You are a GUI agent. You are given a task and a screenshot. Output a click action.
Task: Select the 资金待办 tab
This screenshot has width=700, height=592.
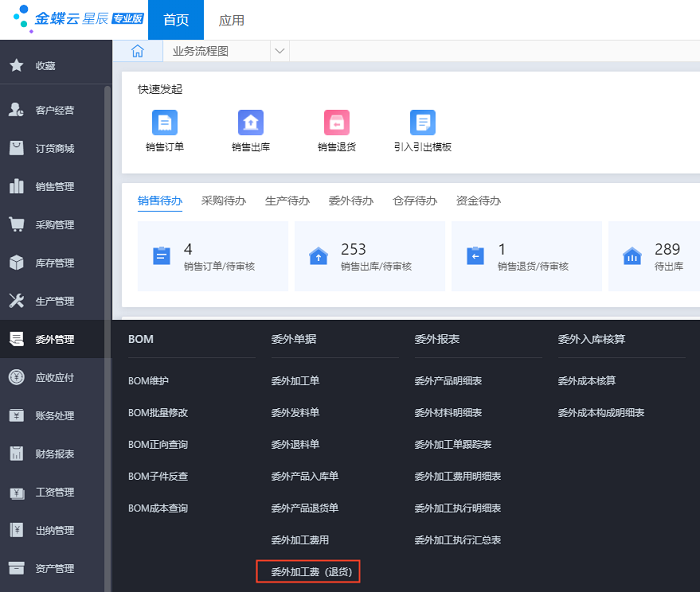[478, 200]
